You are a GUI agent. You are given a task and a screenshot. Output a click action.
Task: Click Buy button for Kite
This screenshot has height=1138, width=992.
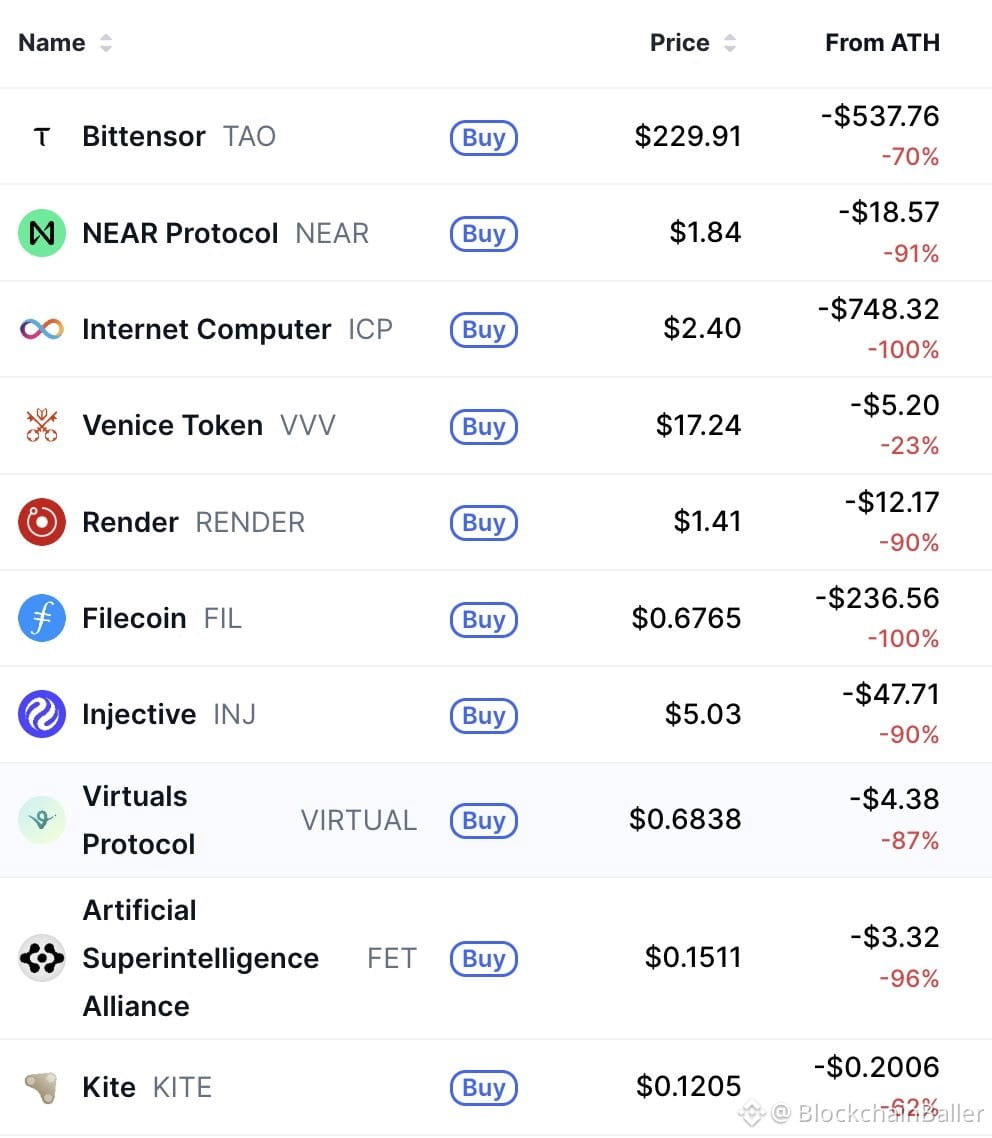(x=484, y=1088)
